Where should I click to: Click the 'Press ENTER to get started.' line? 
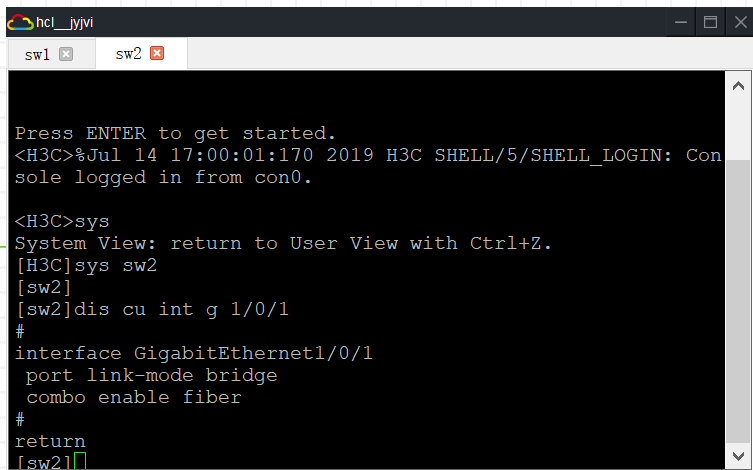tap(176, 133)
